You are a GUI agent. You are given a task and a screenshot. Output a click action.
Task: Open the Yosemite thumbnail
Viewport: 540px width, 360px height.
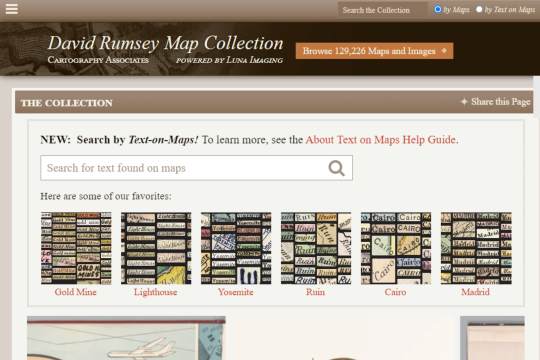click(x=236, y=248)
